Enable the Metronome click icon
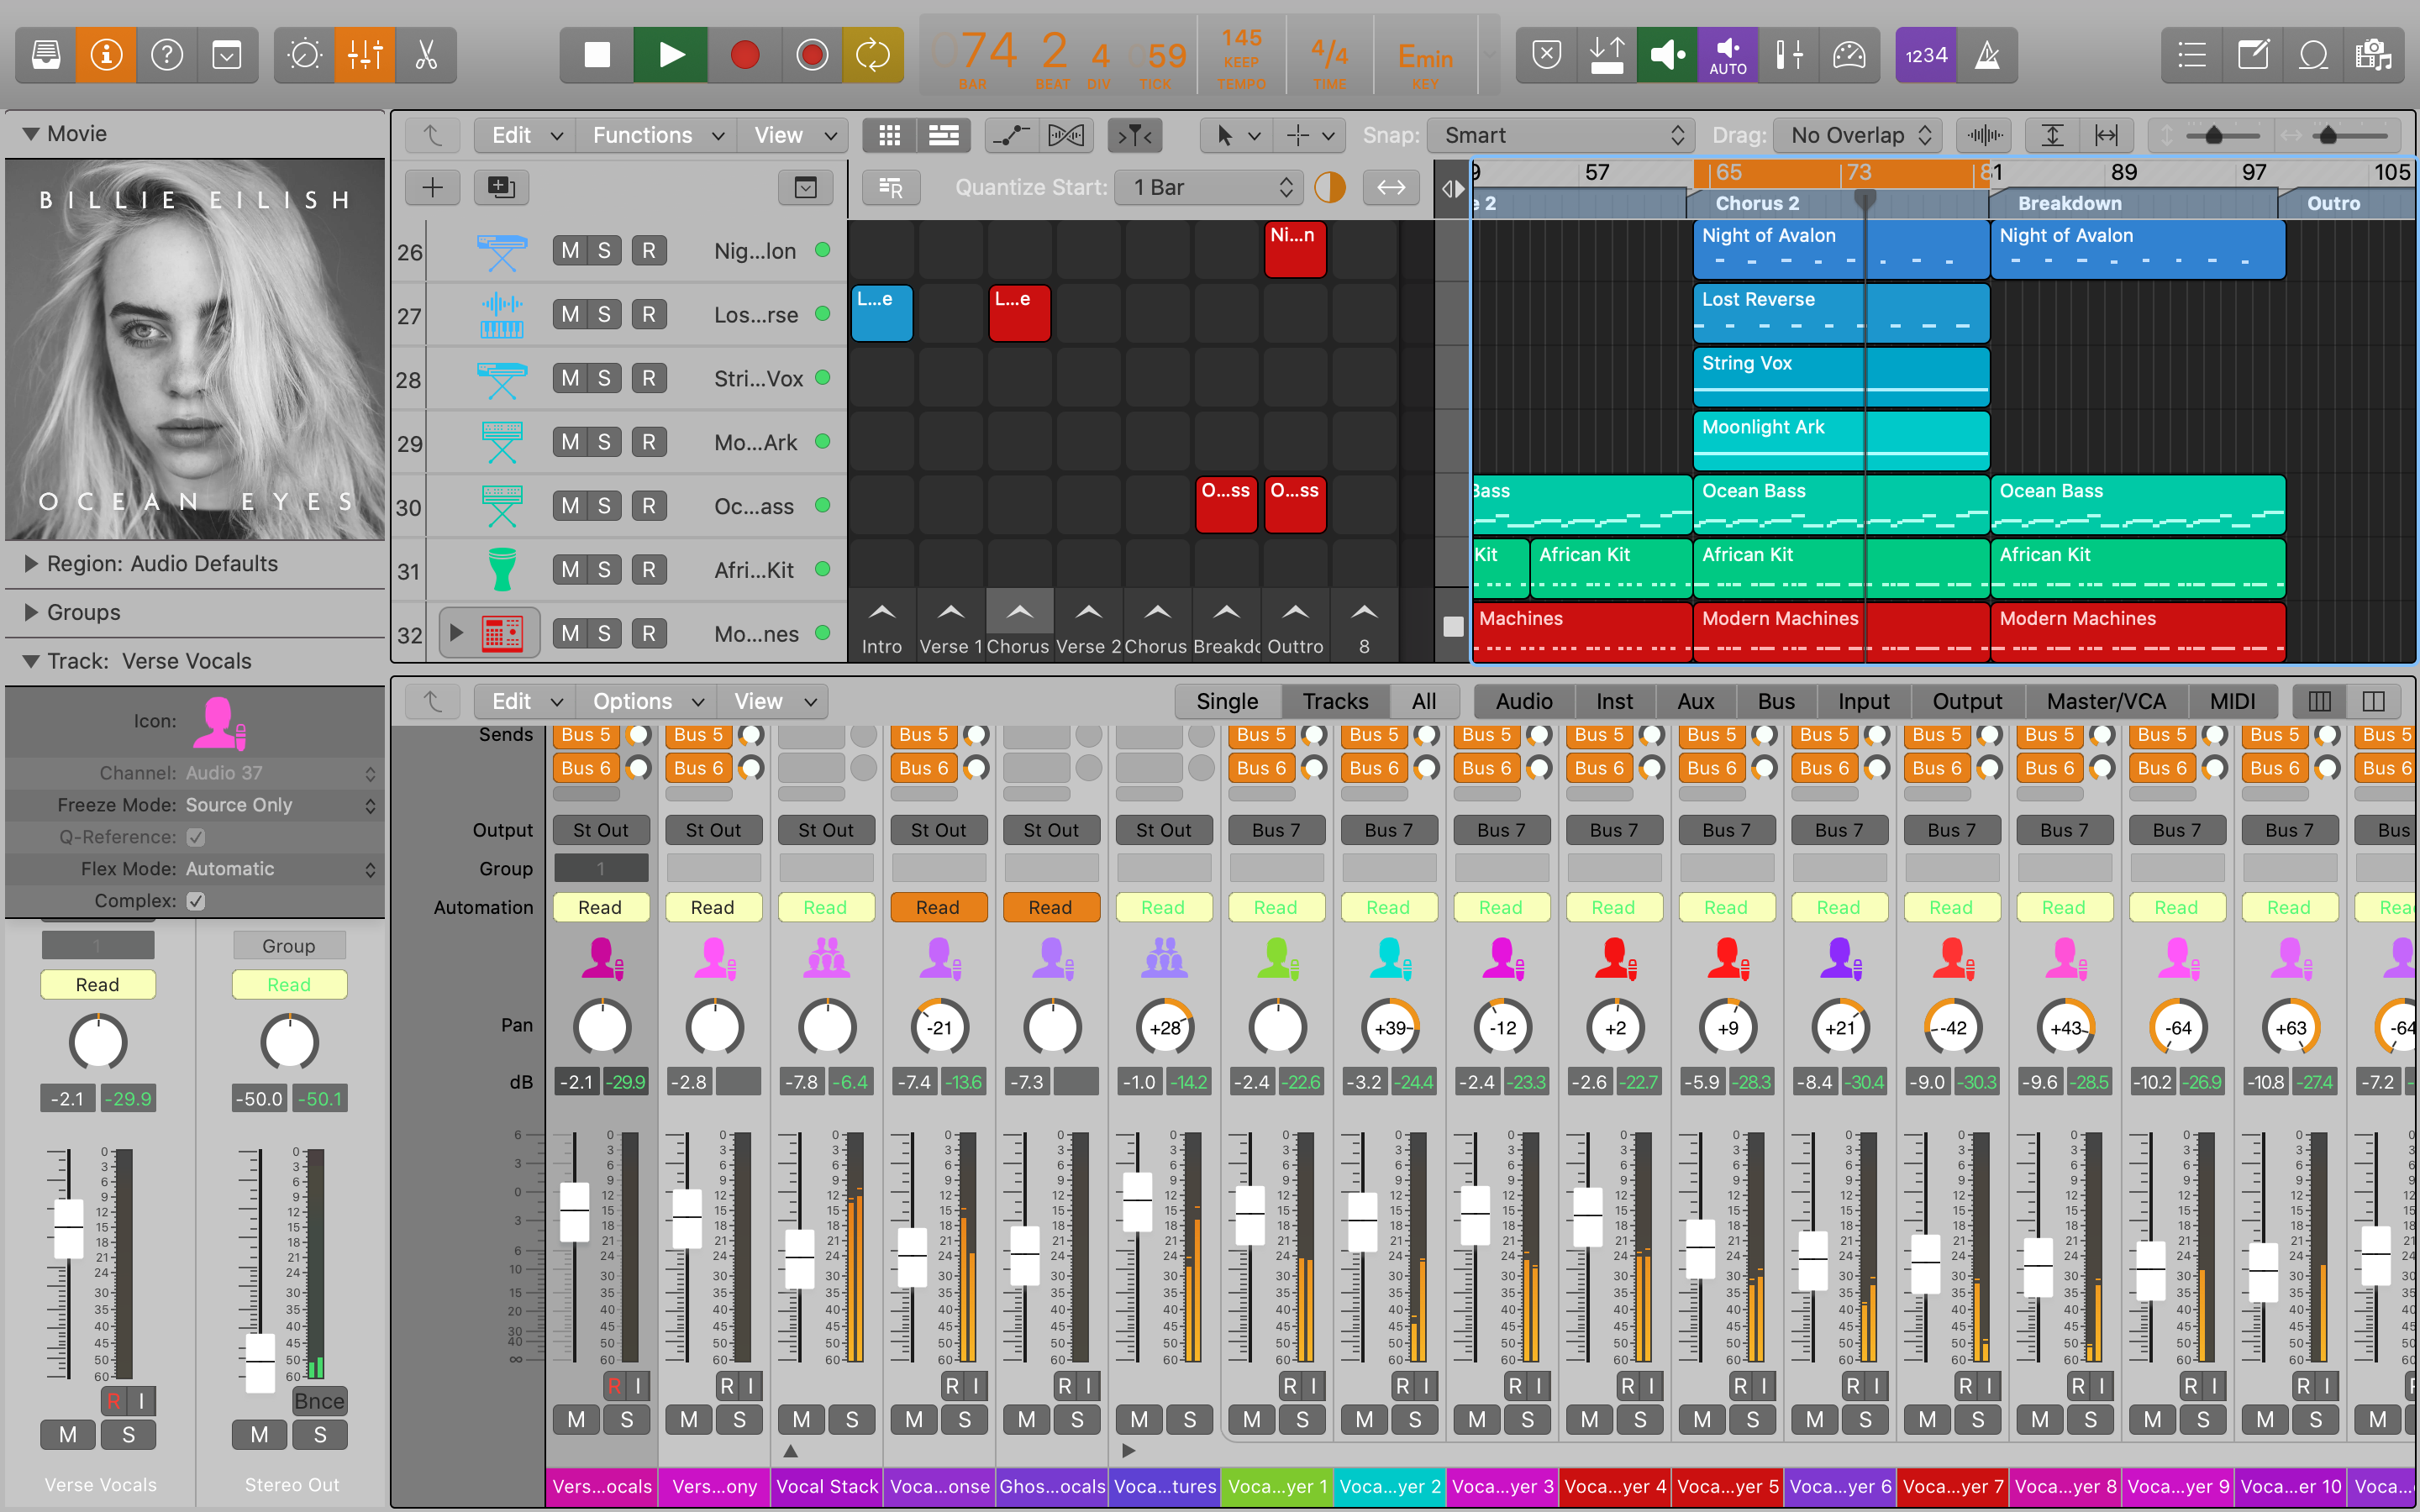Image resolution: width=2420 pixels, height=1512 pixels. (x=1987, y=55)
